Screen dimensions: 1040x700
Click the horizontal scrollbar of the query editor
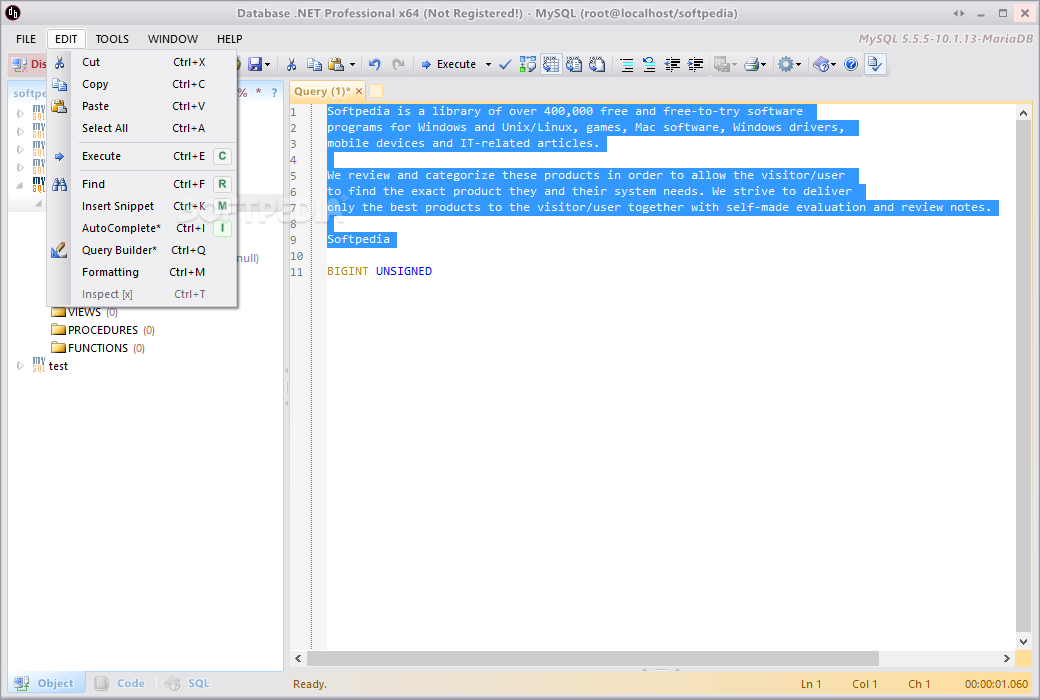pos(590,658)
